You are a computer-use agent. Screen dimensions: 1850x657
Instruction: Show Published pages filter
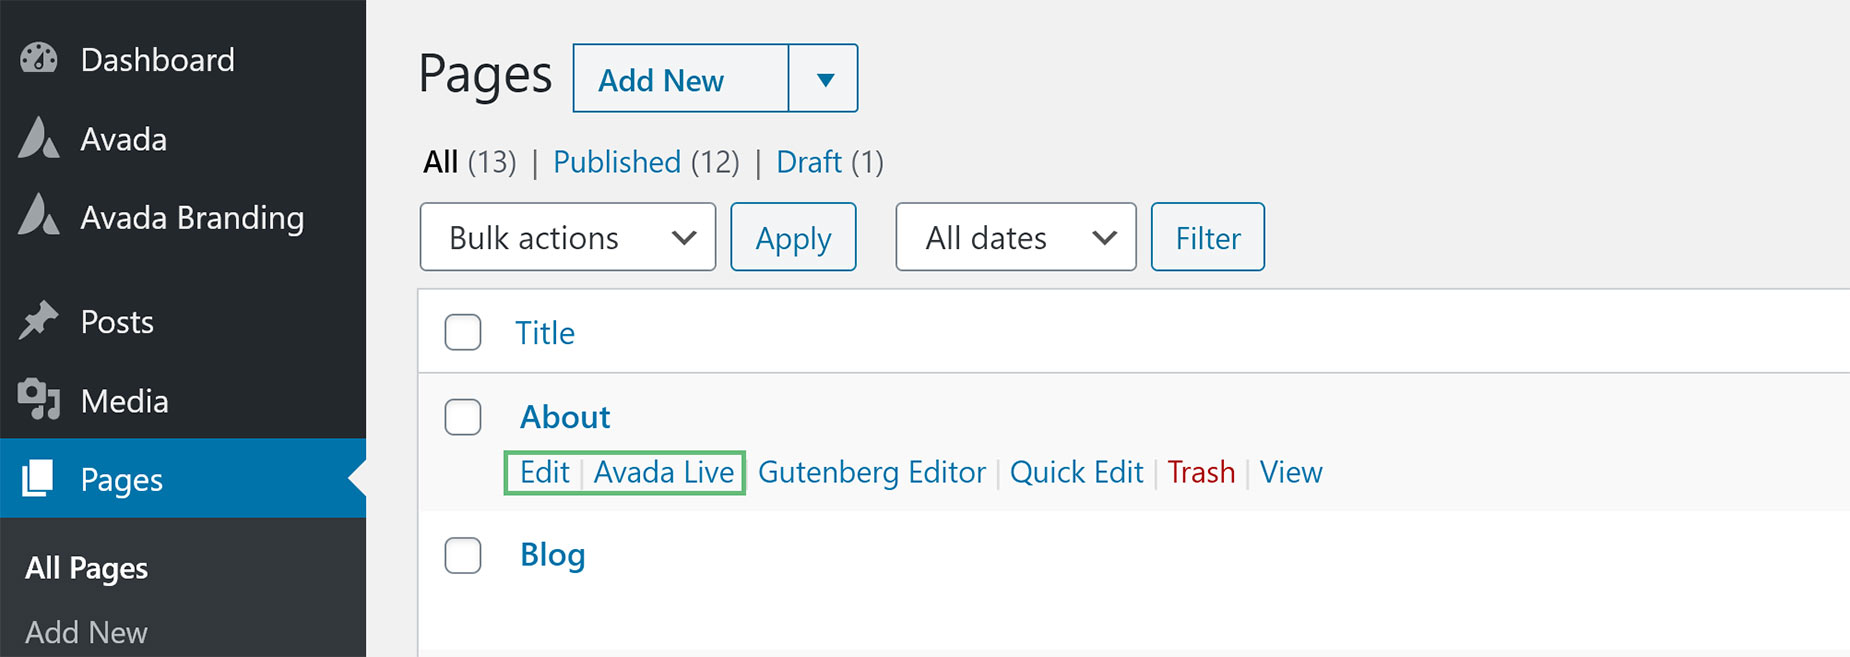pyautogui.click(x=617, y=162)
